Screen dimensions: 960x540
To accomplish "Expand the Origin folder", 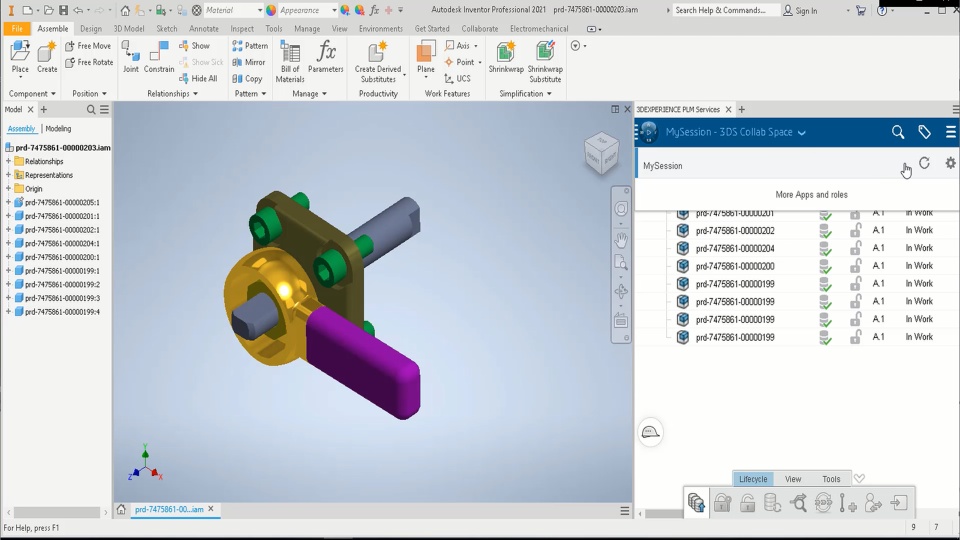I will coord(9,189).
